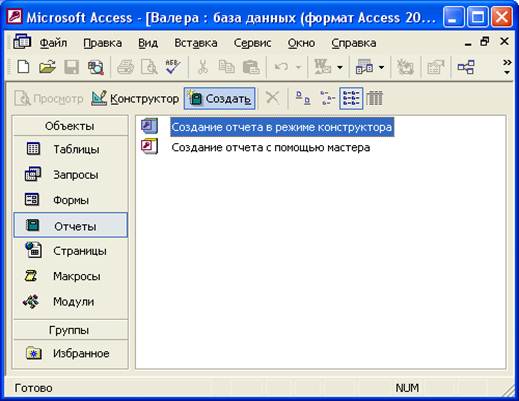Open the Relationships icon in the toolbar

[x=466, y=67]
